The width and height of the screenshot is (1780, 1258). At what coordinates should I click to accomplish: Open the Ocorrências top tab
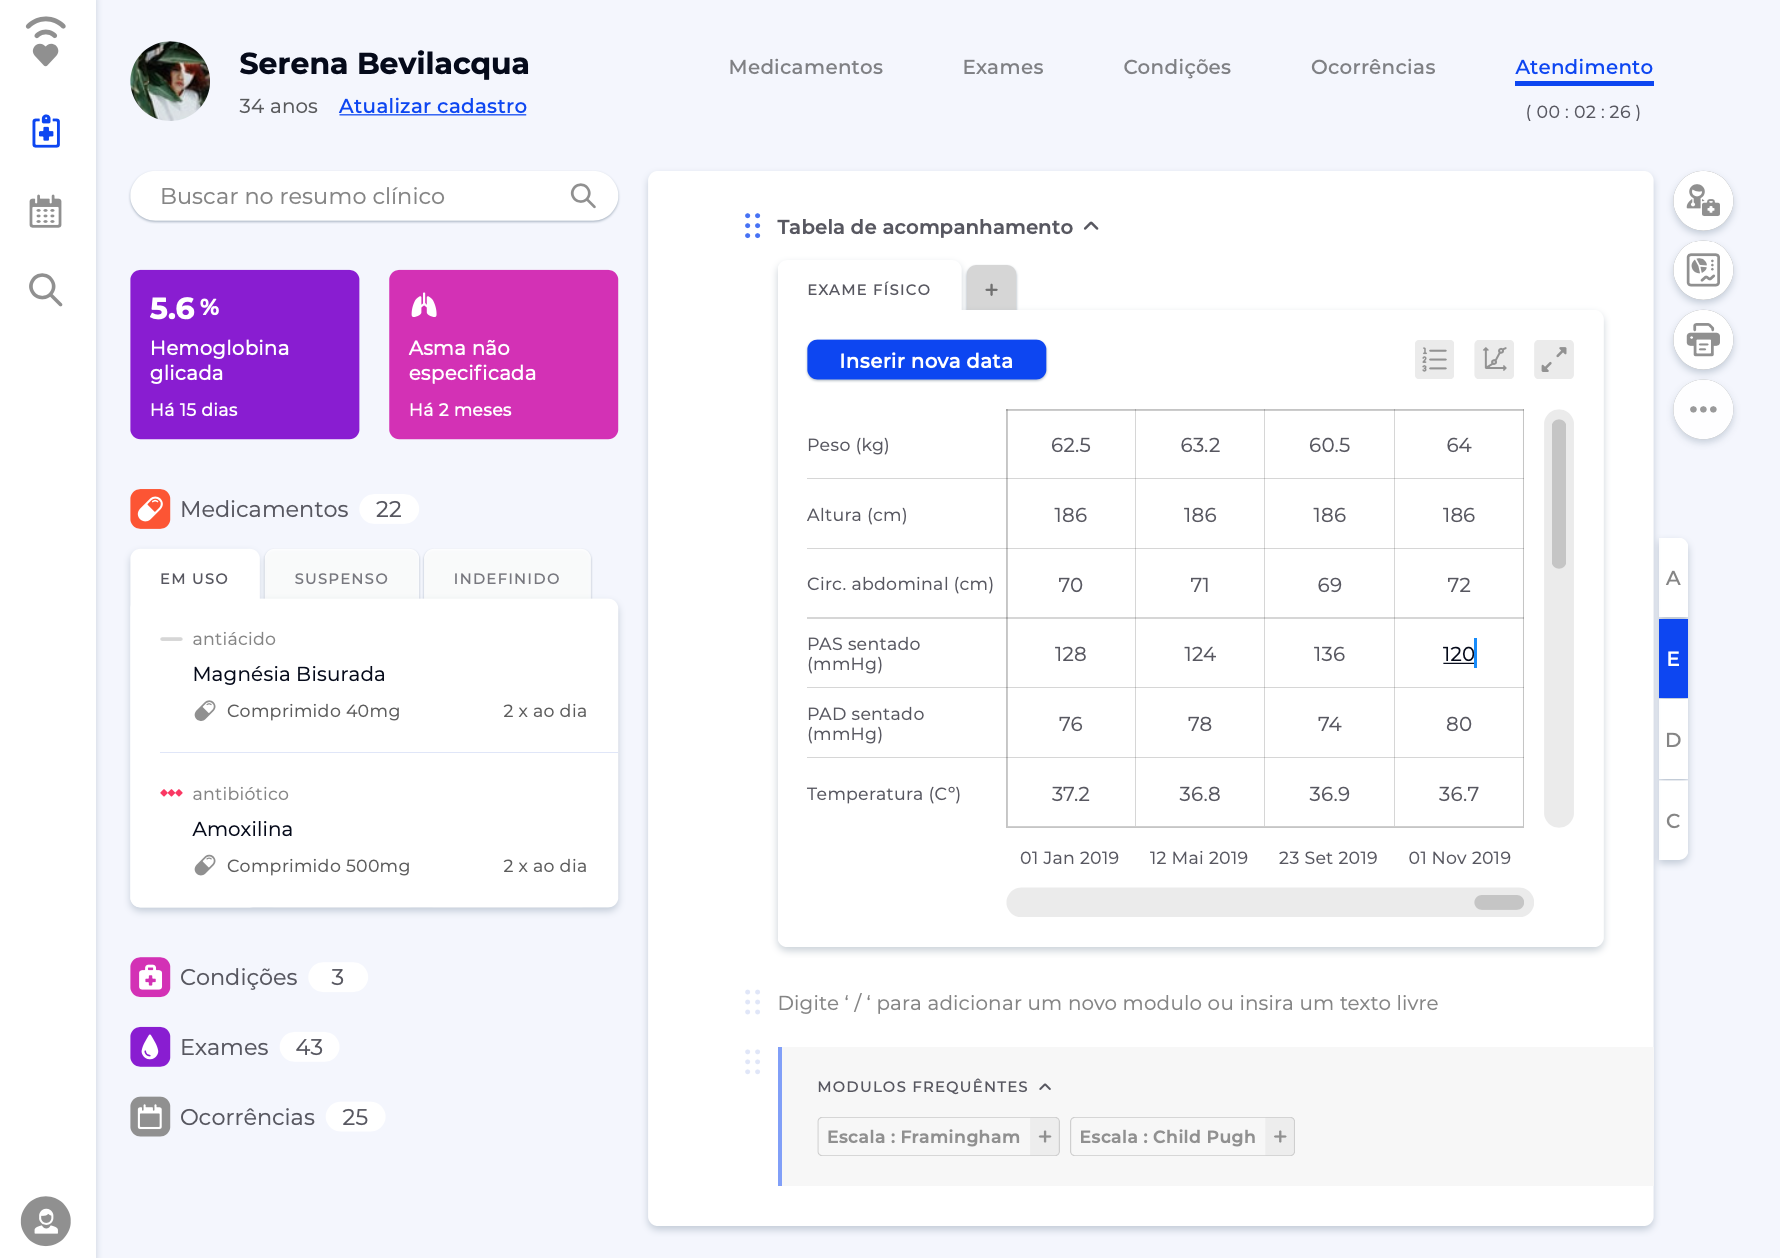[1373, 67]
